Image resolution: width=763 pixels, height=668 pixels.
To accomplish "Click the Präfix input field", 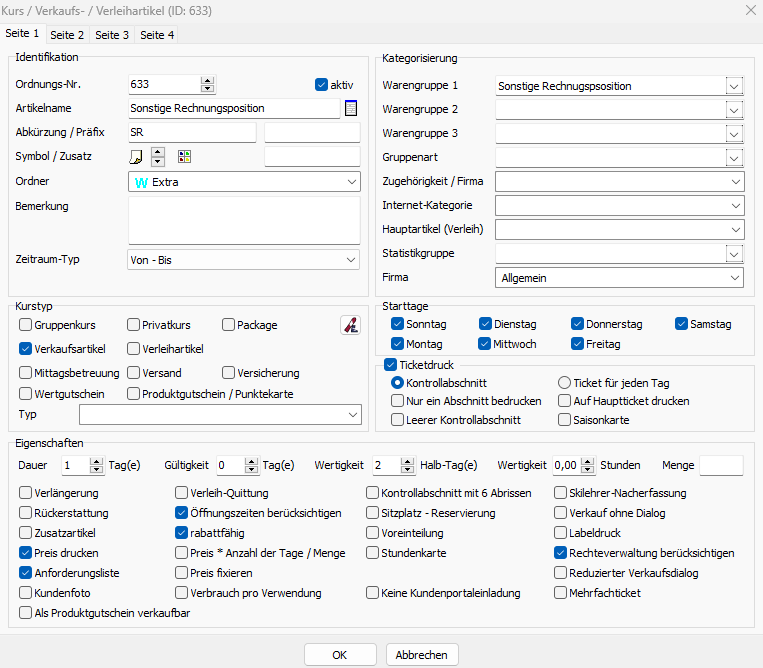I will pyautogui.click(x=312, y=132).
